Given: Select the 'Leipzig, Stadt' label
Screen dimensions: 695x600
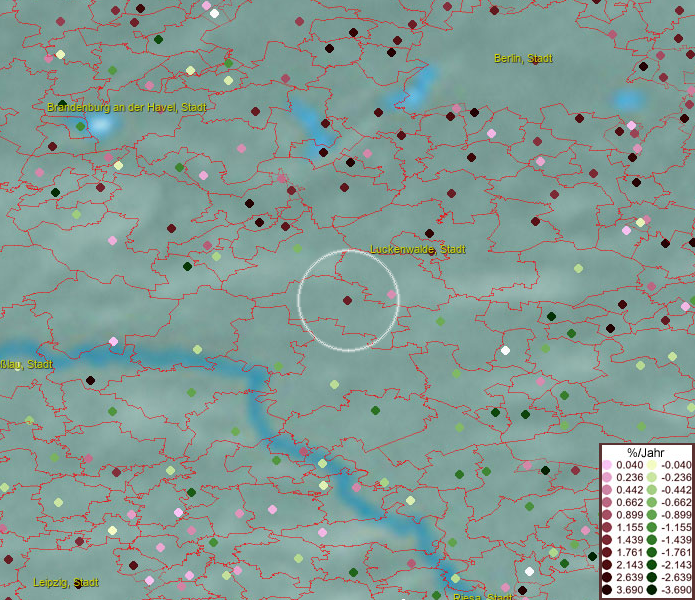Looking at the screenshot, I should pos(66,582).
